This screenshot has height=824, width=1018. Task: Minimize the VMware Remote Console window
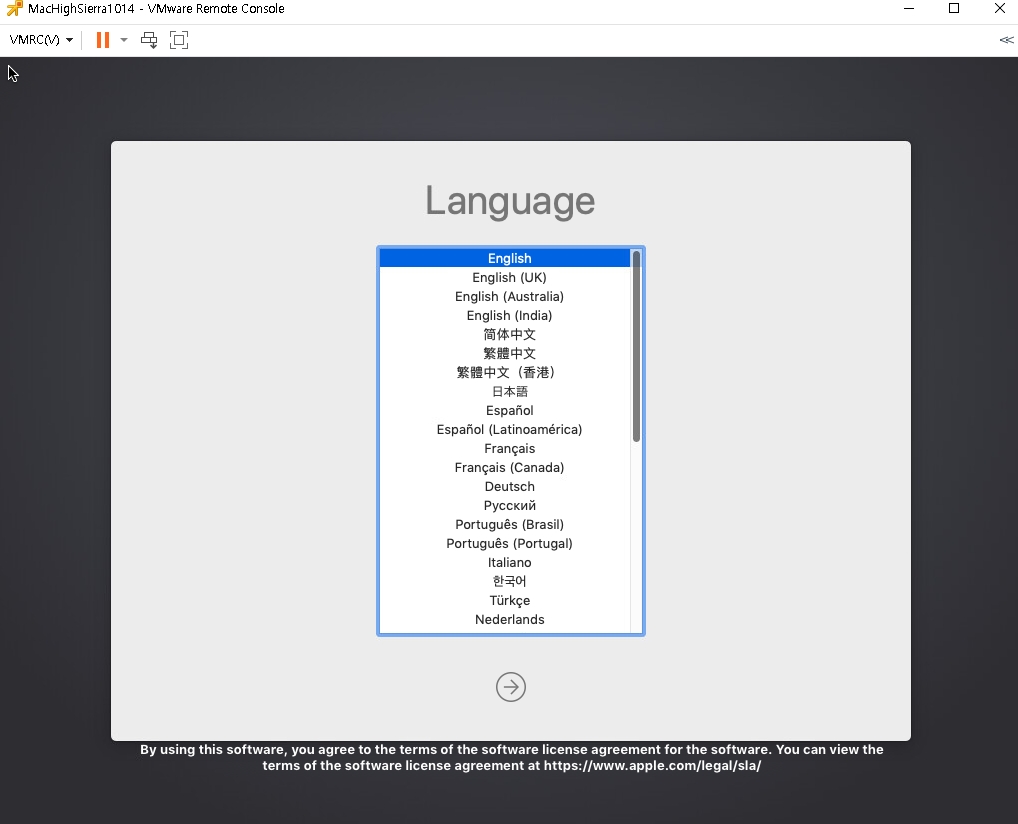click(909, 8)
